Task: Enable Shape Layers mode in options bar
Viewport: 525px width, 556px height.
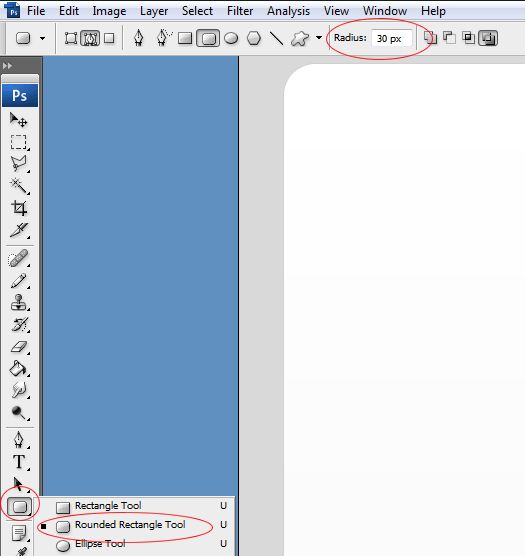Action: (71, 38)
